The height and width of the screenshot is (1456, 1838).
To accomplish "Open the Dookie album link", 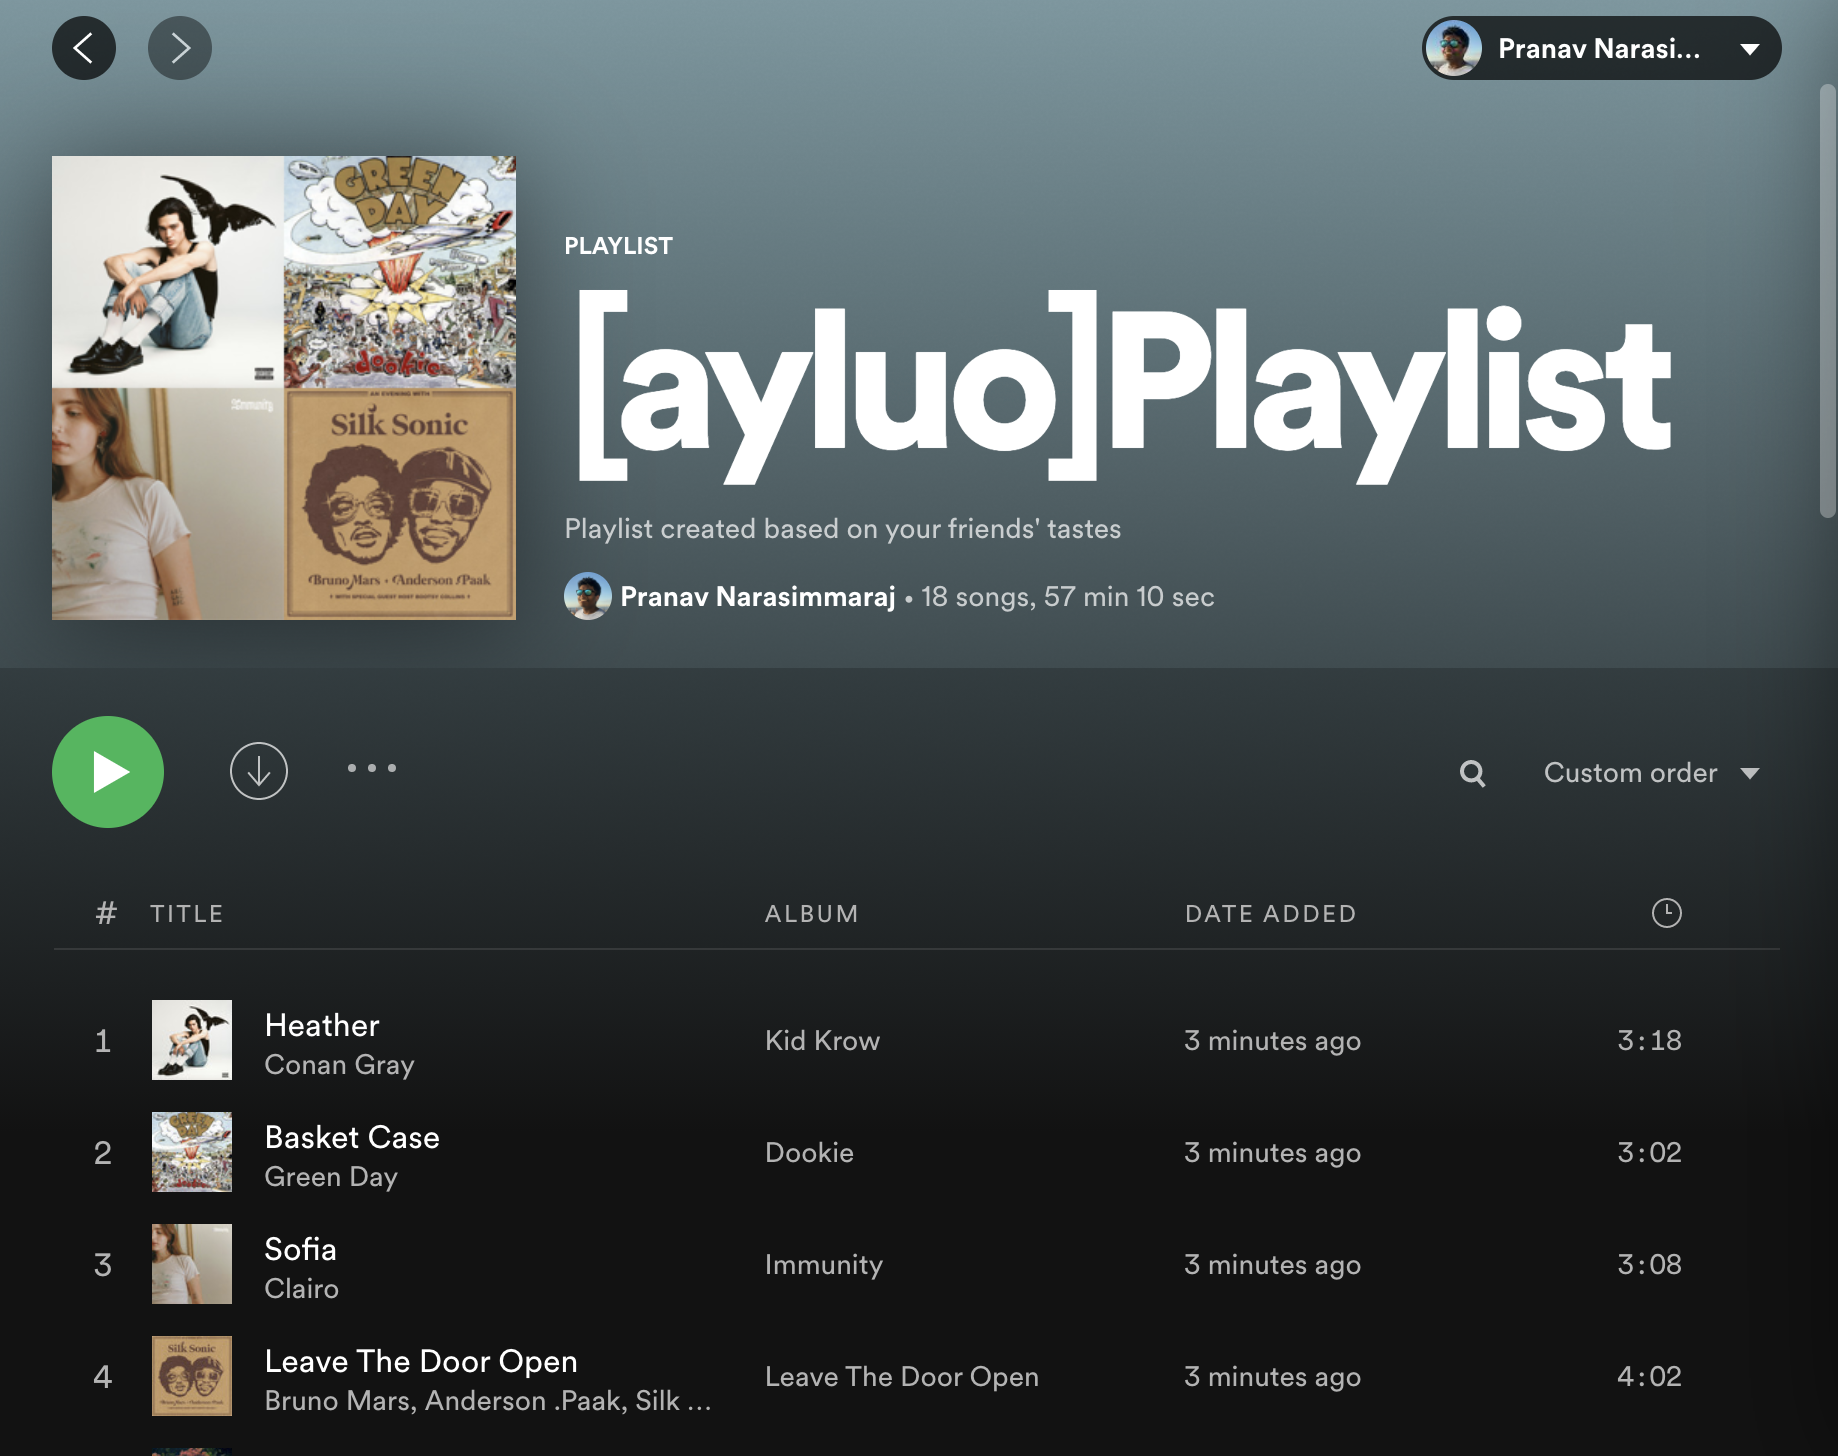I will pyautogui.click(x=809, y=1153).
